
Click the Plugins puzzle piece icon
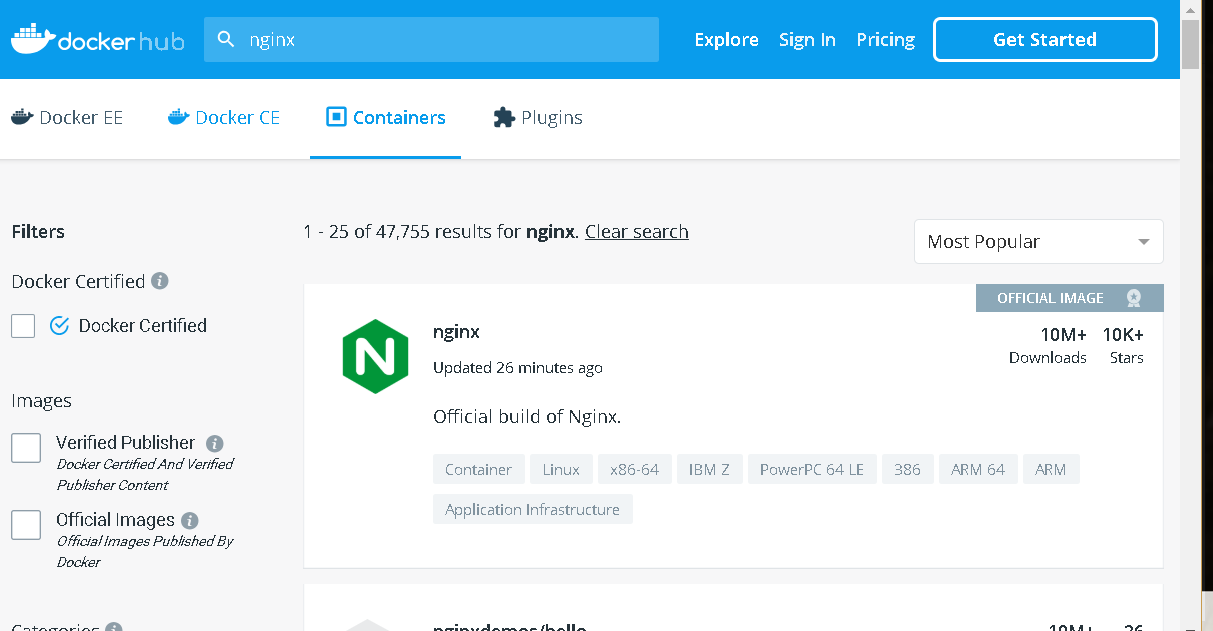coord(504,117)
